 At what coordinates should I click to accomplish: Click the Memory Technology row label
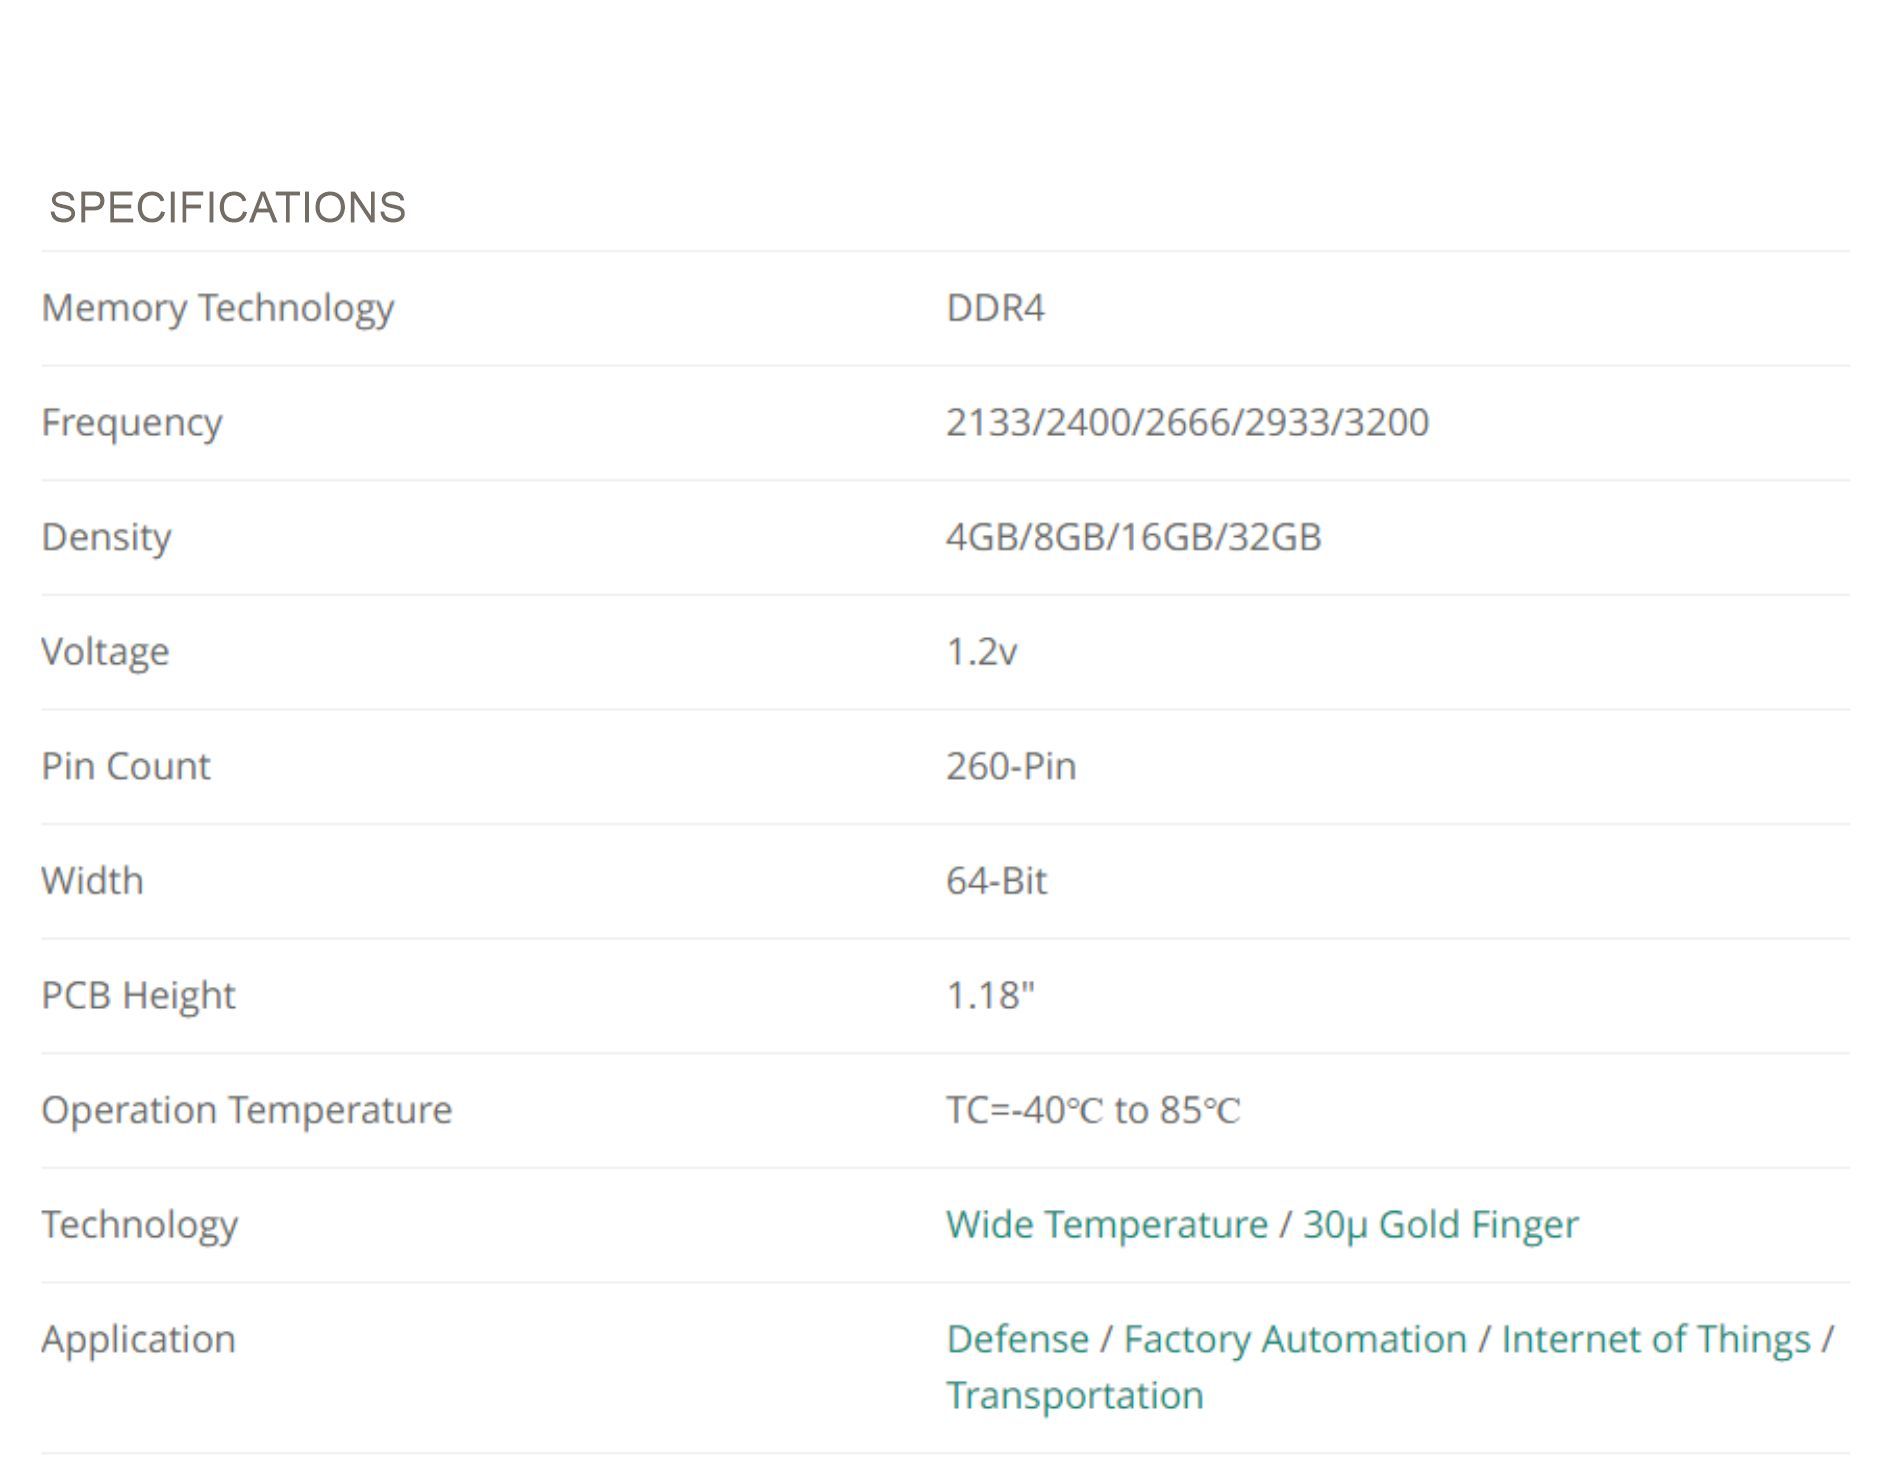tap(218, 309)
